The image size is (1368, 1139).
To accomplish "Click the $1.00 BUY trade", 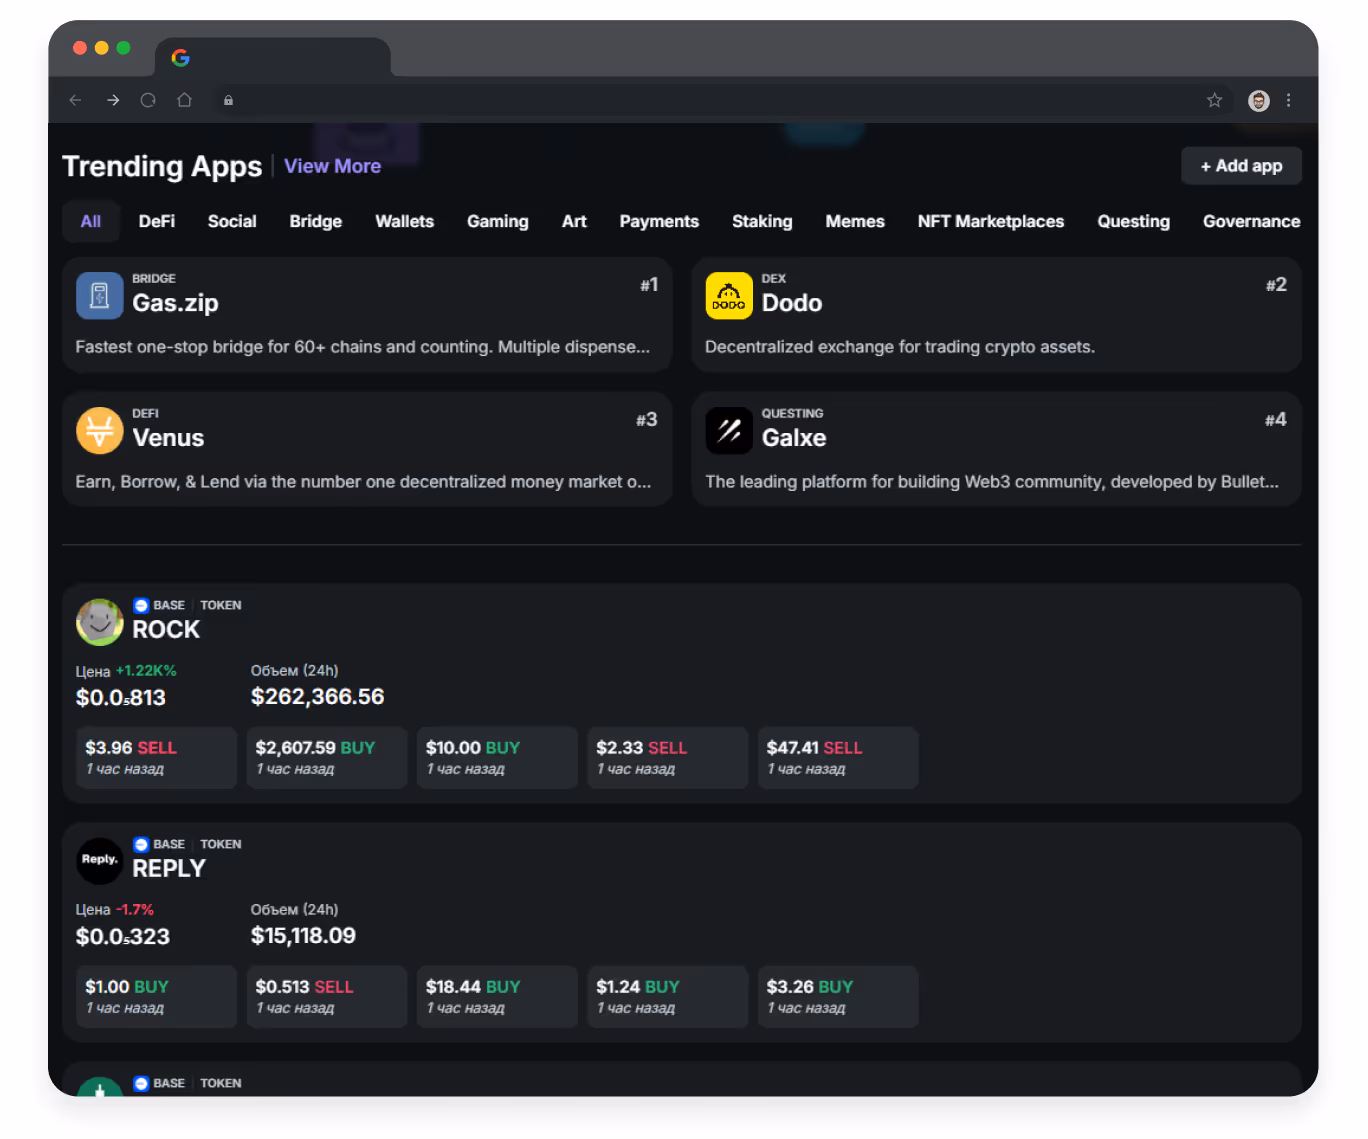I will (156, 996).
